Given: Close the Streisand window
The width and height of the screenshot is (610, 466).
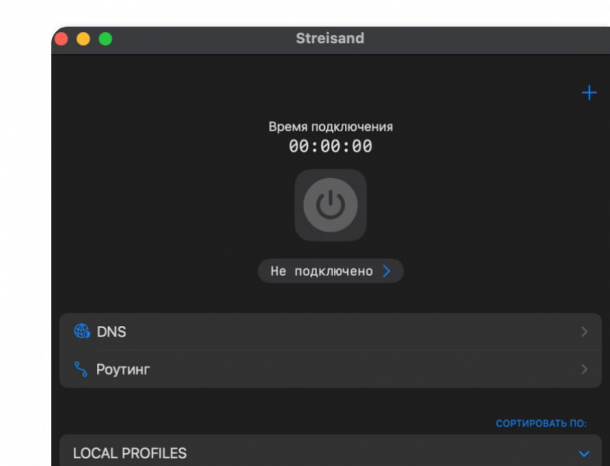Looking at the screenshot, I should (x=61, y=39).
